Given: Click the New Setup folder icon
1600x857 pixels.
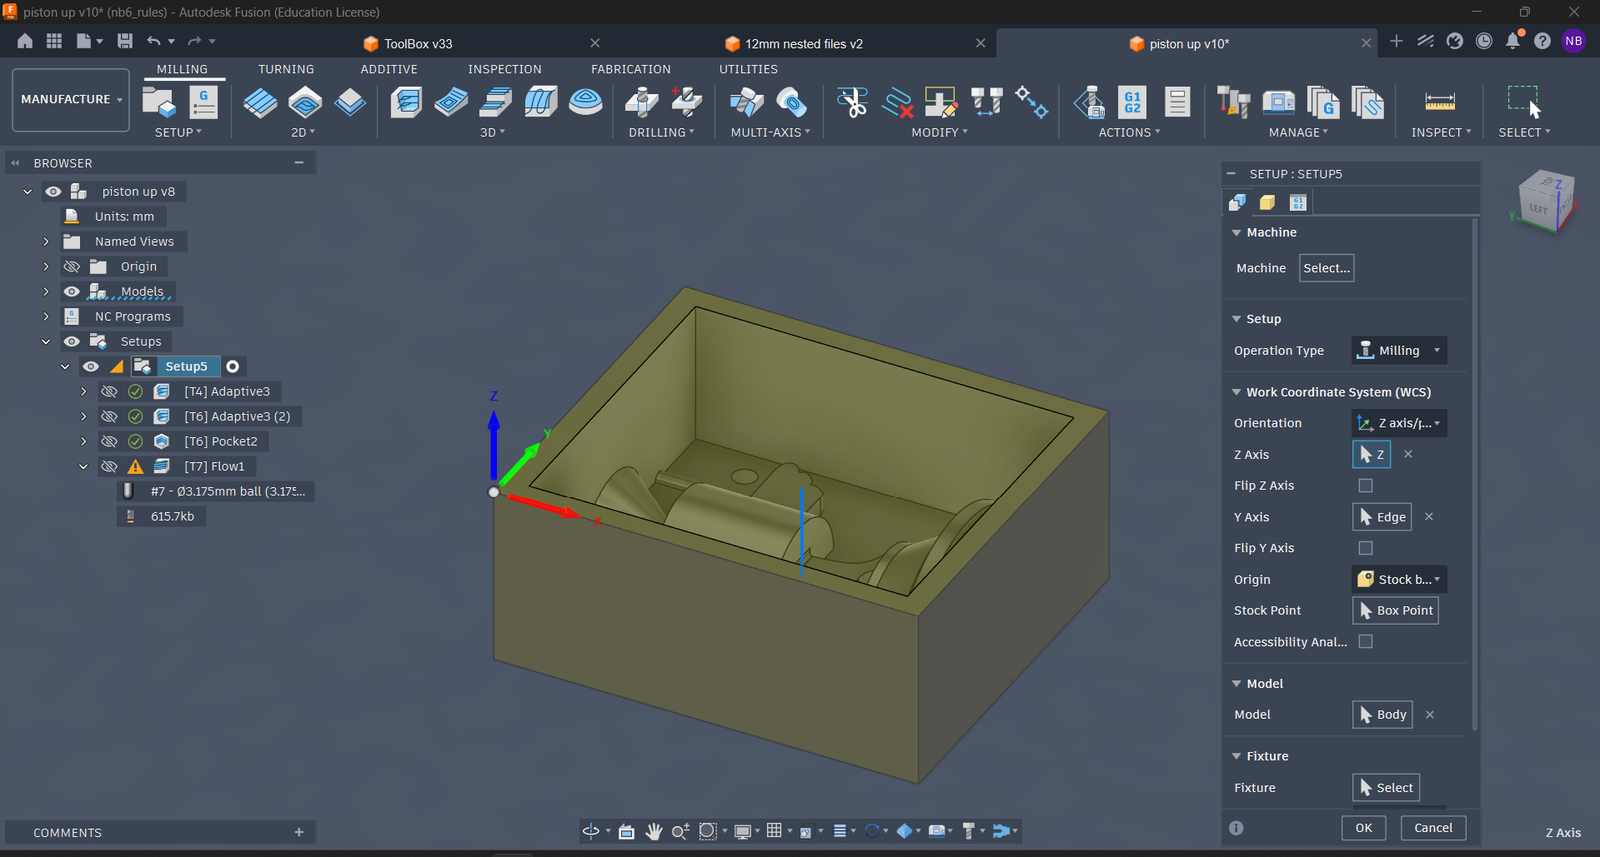Looking at the screenshot, I should (158, 102).
